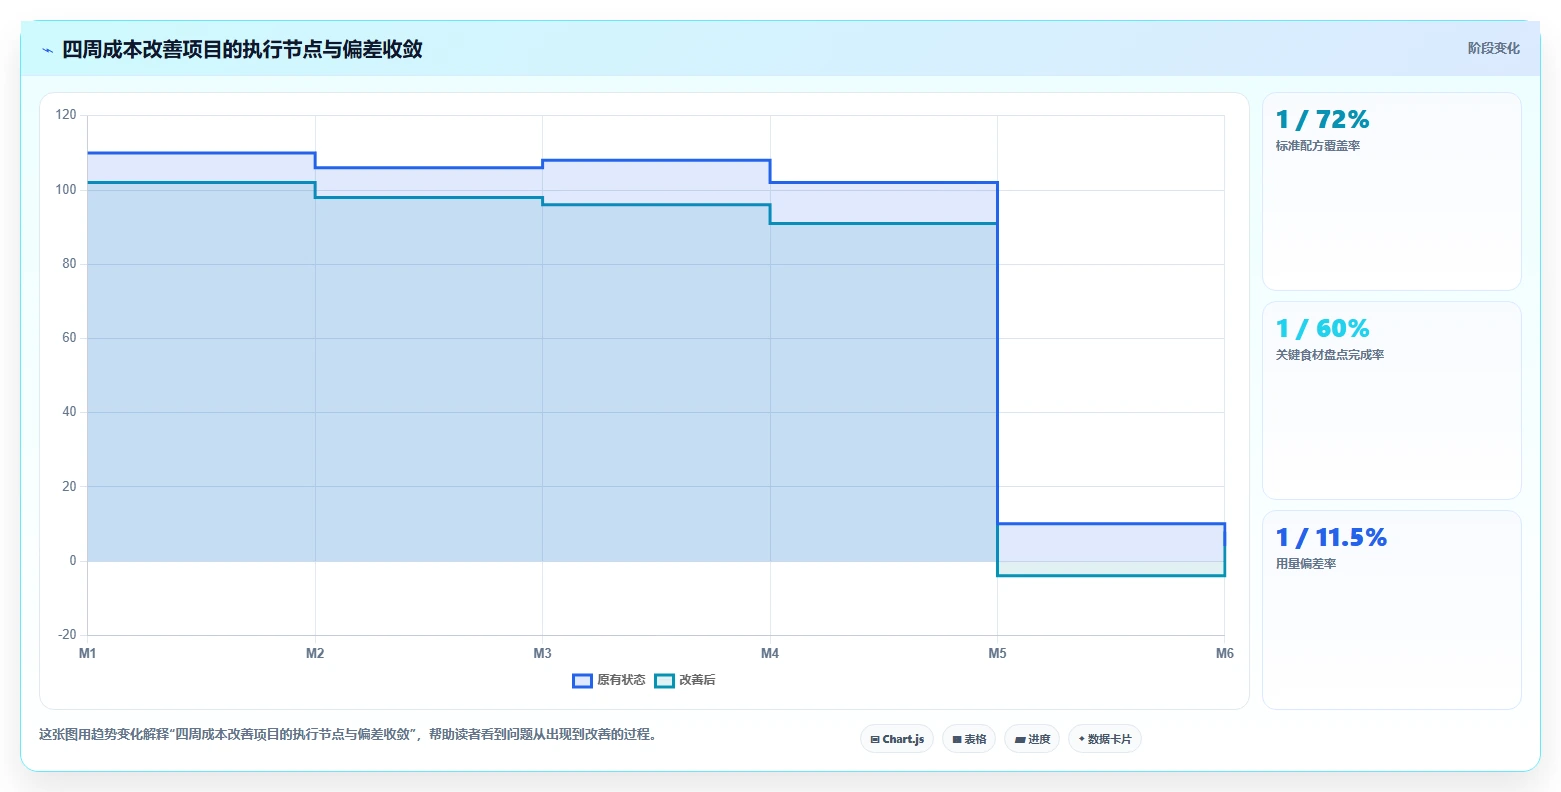Click the 表格 tag button

[969, 739]
